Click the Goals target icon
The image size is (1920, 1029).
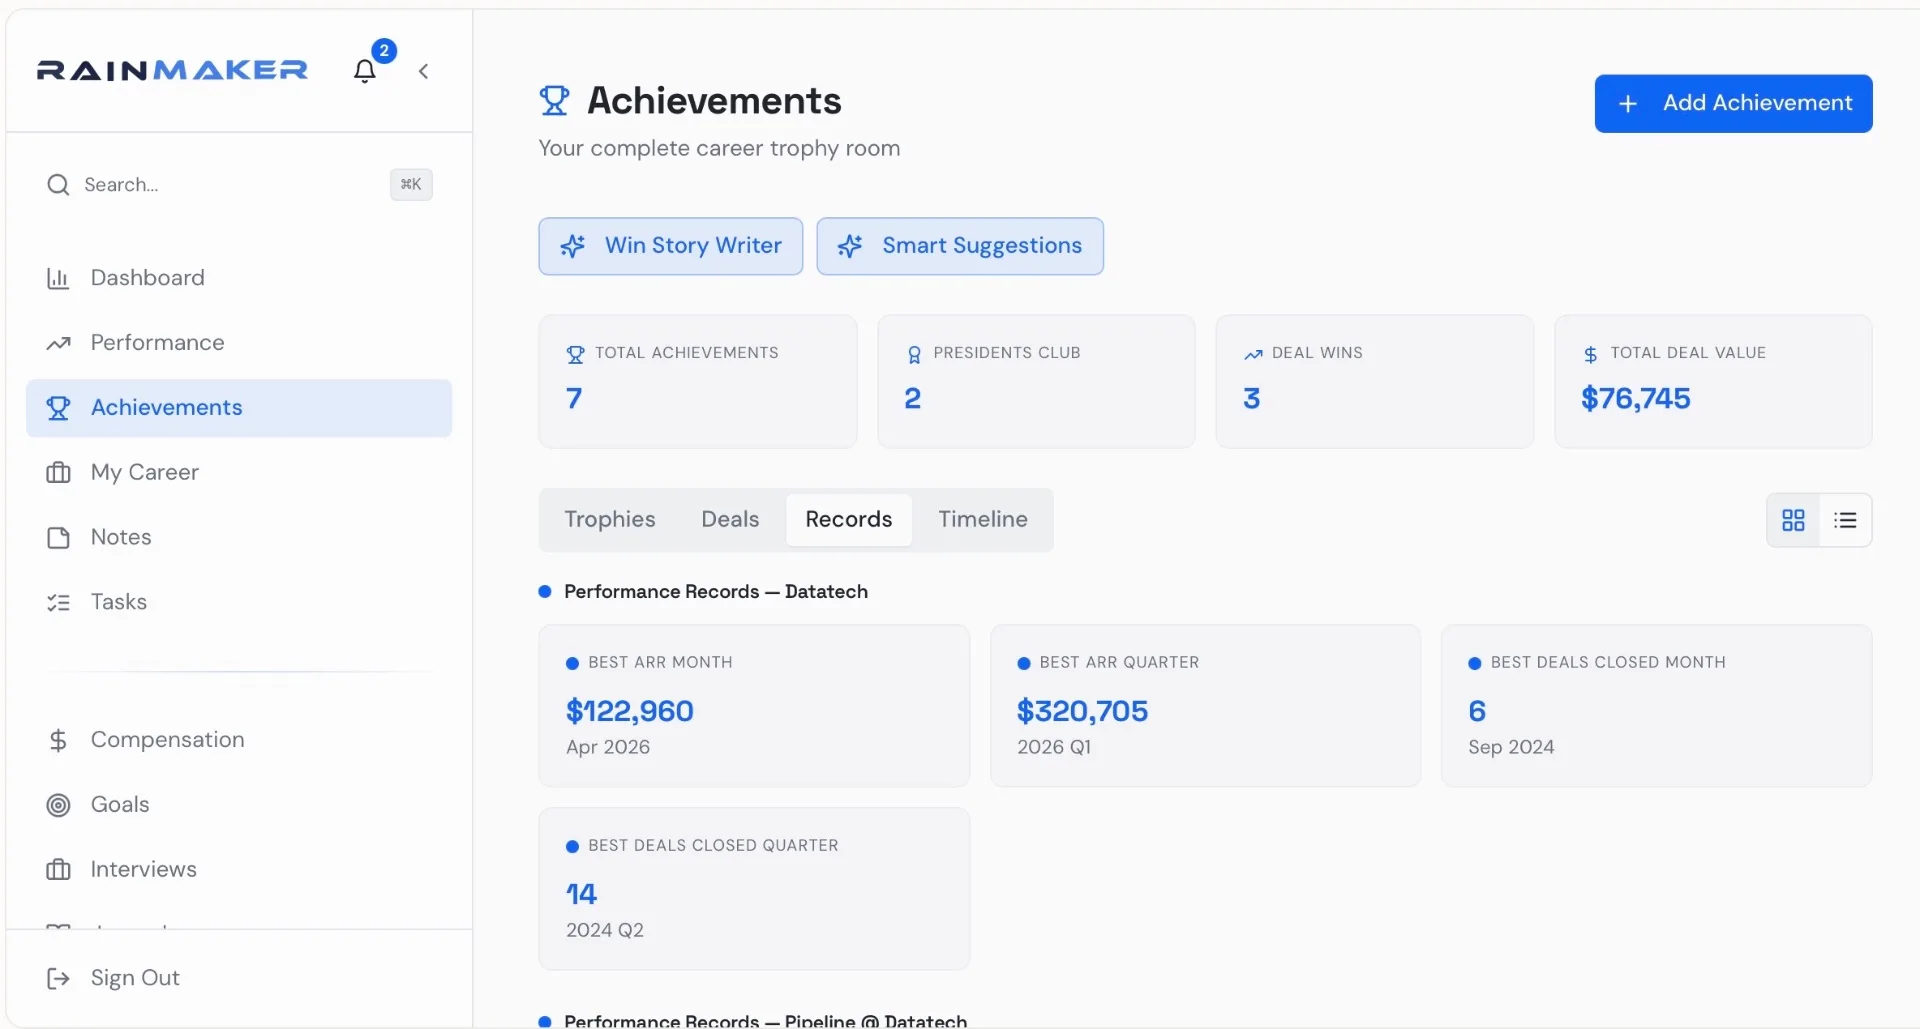(58, 805)
